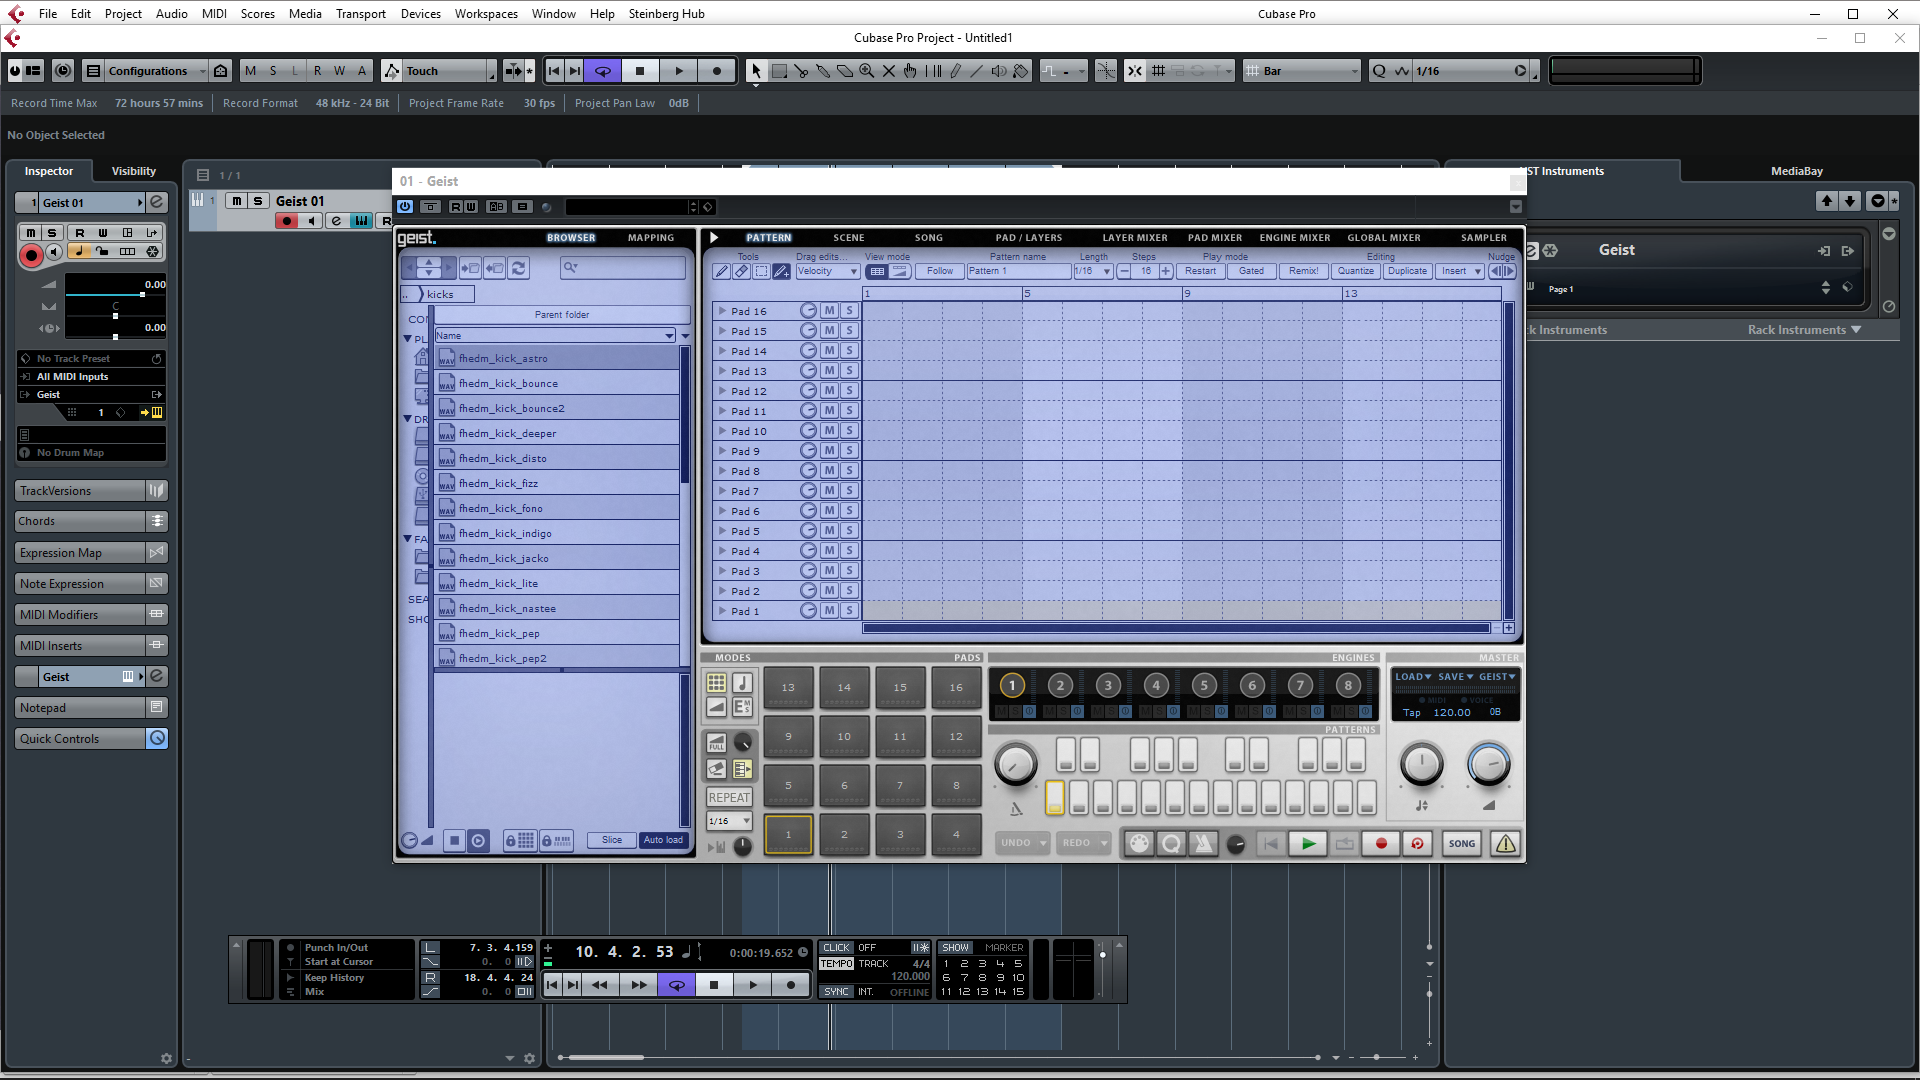Select the Glue tool
Screen dimensions: 1920x1080
[823, 71]
